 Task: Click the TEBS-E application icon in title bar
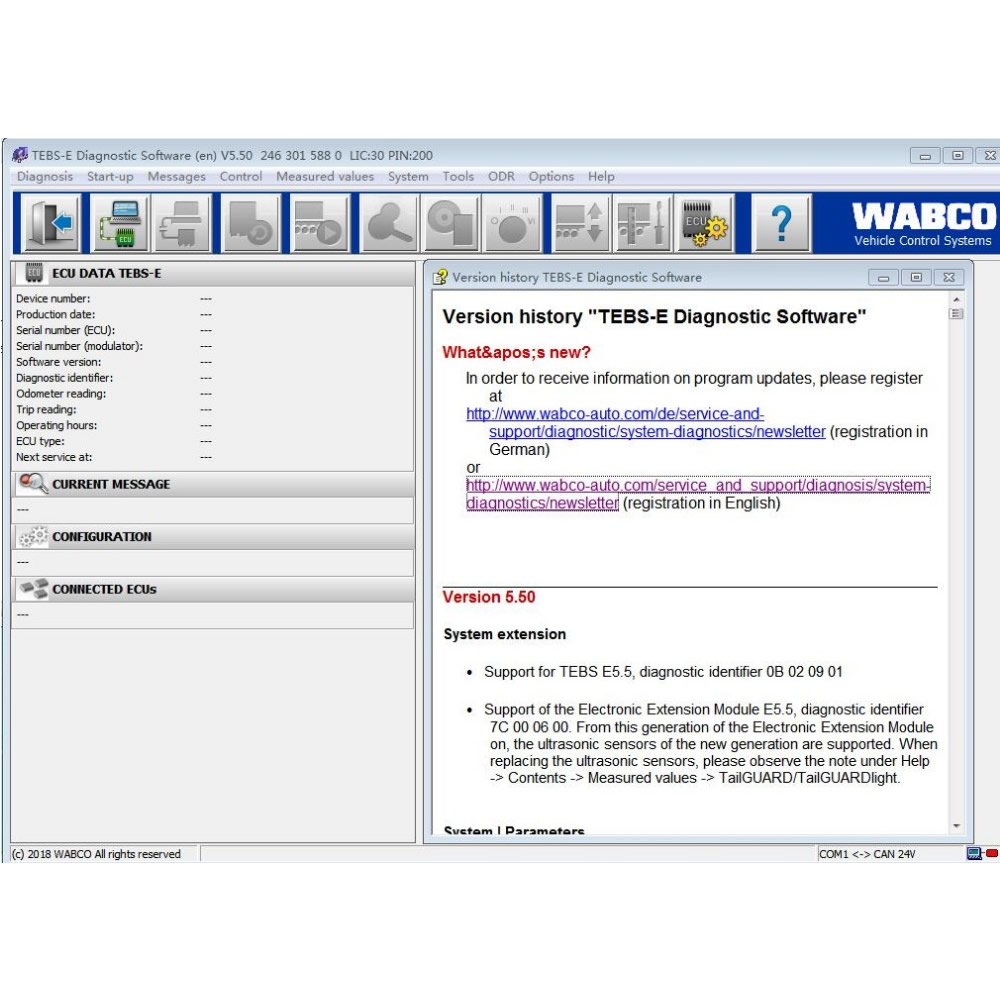(x=20, y=155)
